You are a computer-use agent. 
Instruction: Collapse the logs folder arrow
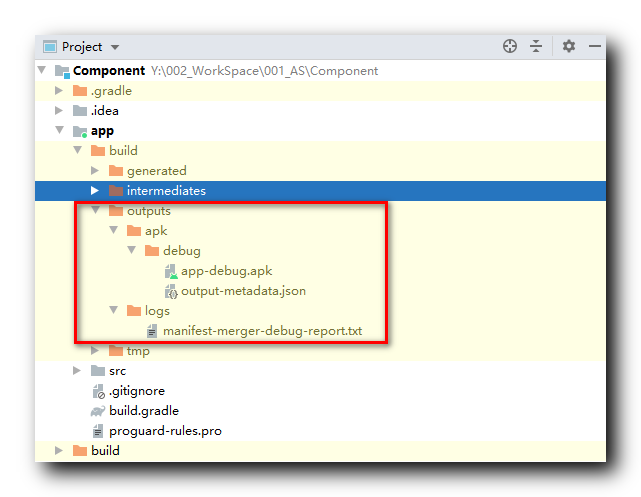click(114, 310)
